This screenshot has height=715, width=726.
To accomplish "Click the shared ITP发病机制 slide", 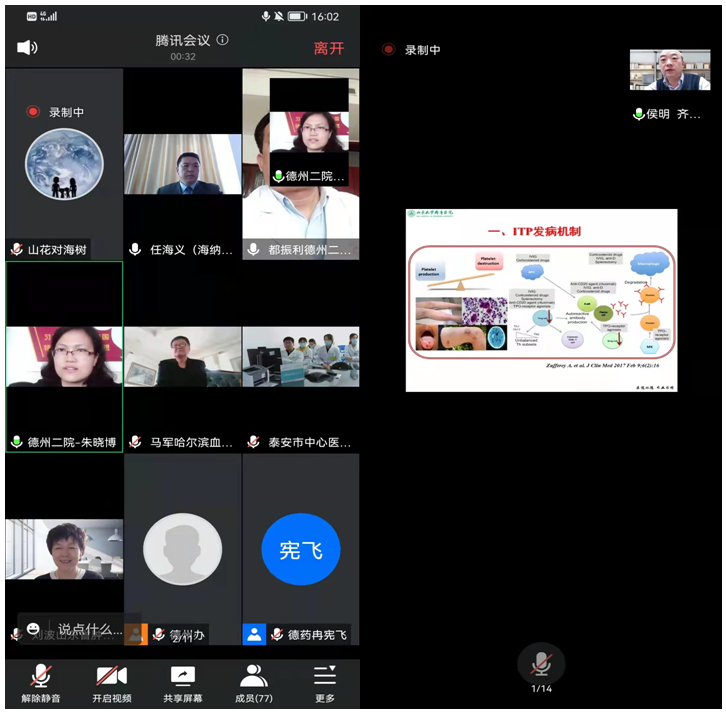I will [x=541, y=300].
